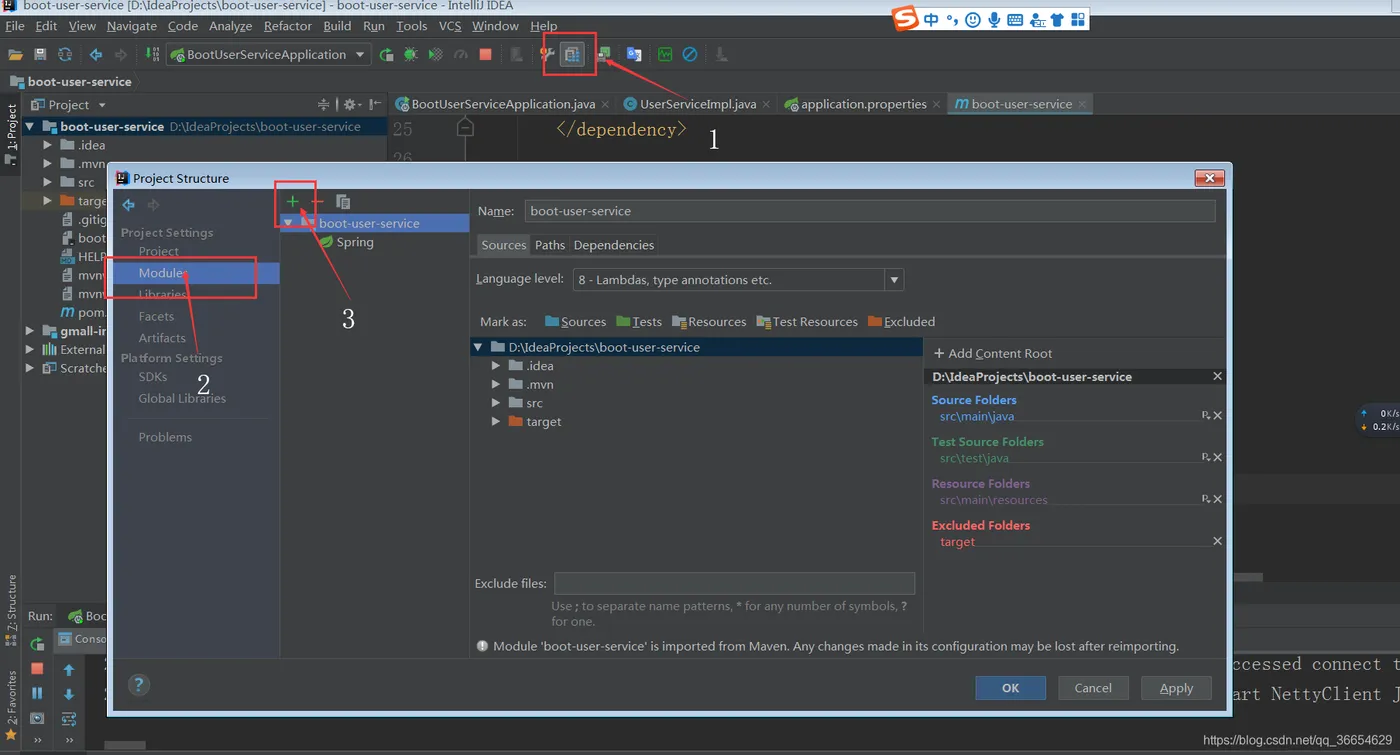
Task: Copy the module using the copy icon
Action: (343, 202)
